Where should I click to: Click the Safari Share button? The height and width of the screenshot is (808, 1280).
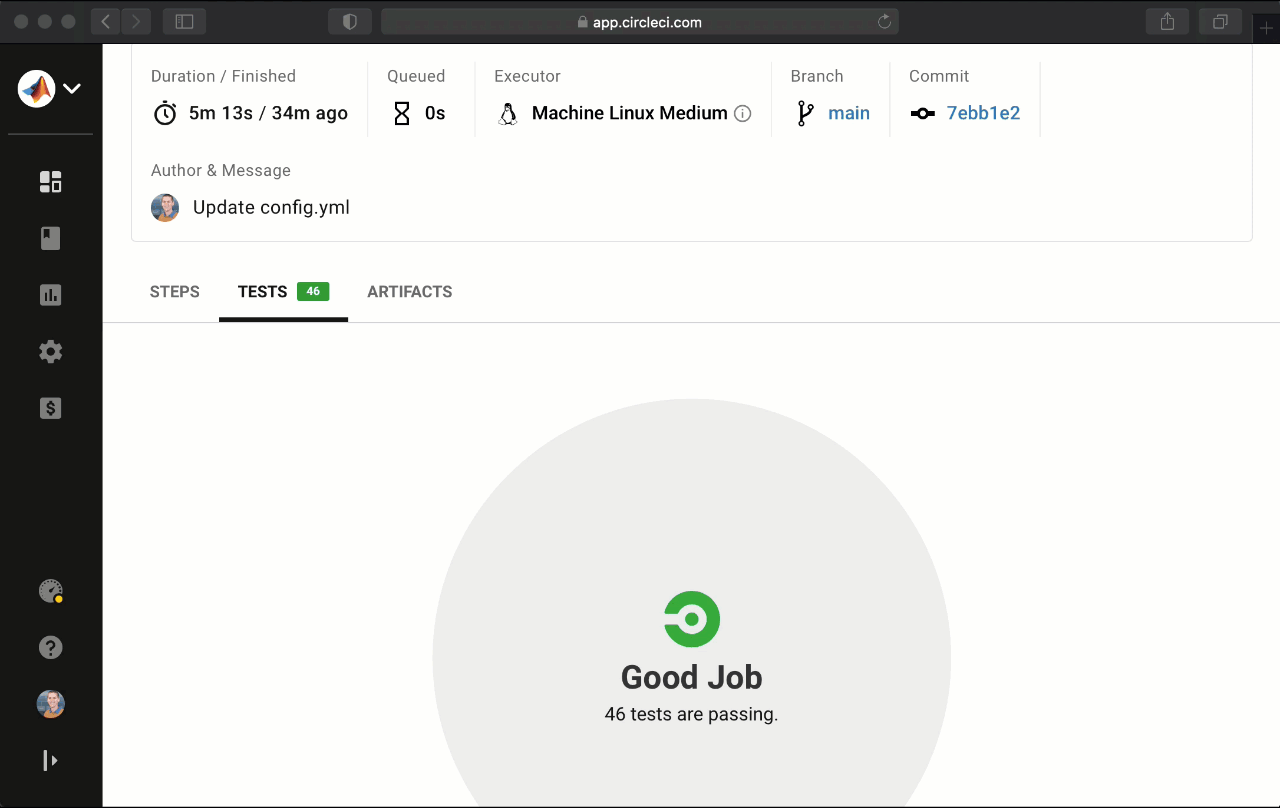click(x=1167, y=21)
